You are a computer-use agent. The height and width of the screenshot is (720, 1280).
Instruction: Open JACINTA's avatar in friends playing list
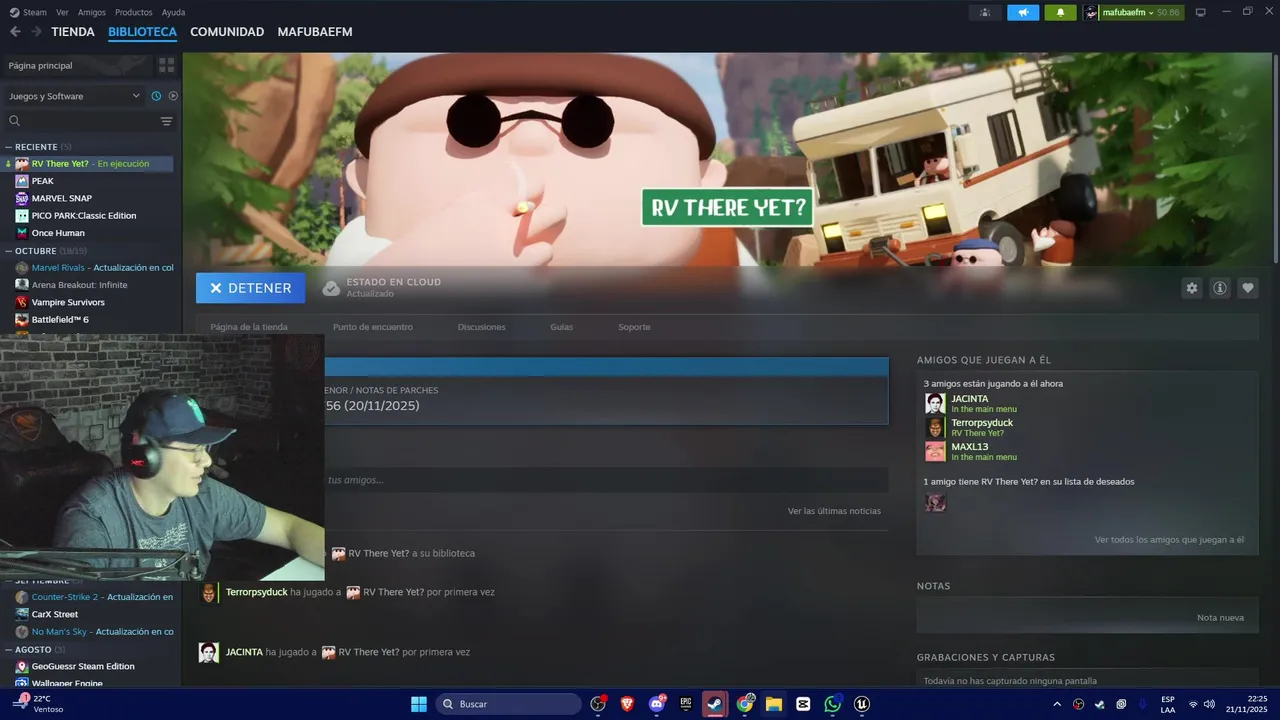click(x=935, y=403)
